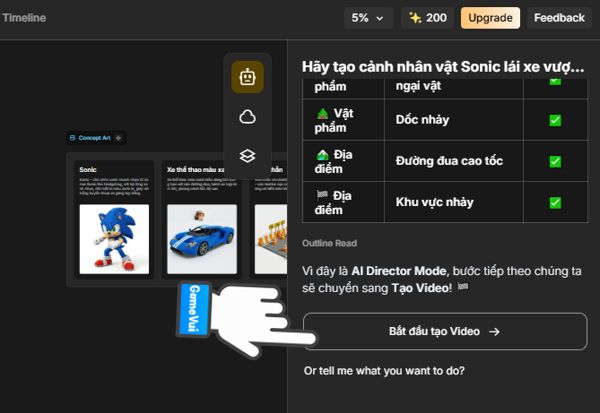The height and width of the screenshot is (413, 600).
Task: Click the Đường đua cao tốc cell
Action: [454, 161]
